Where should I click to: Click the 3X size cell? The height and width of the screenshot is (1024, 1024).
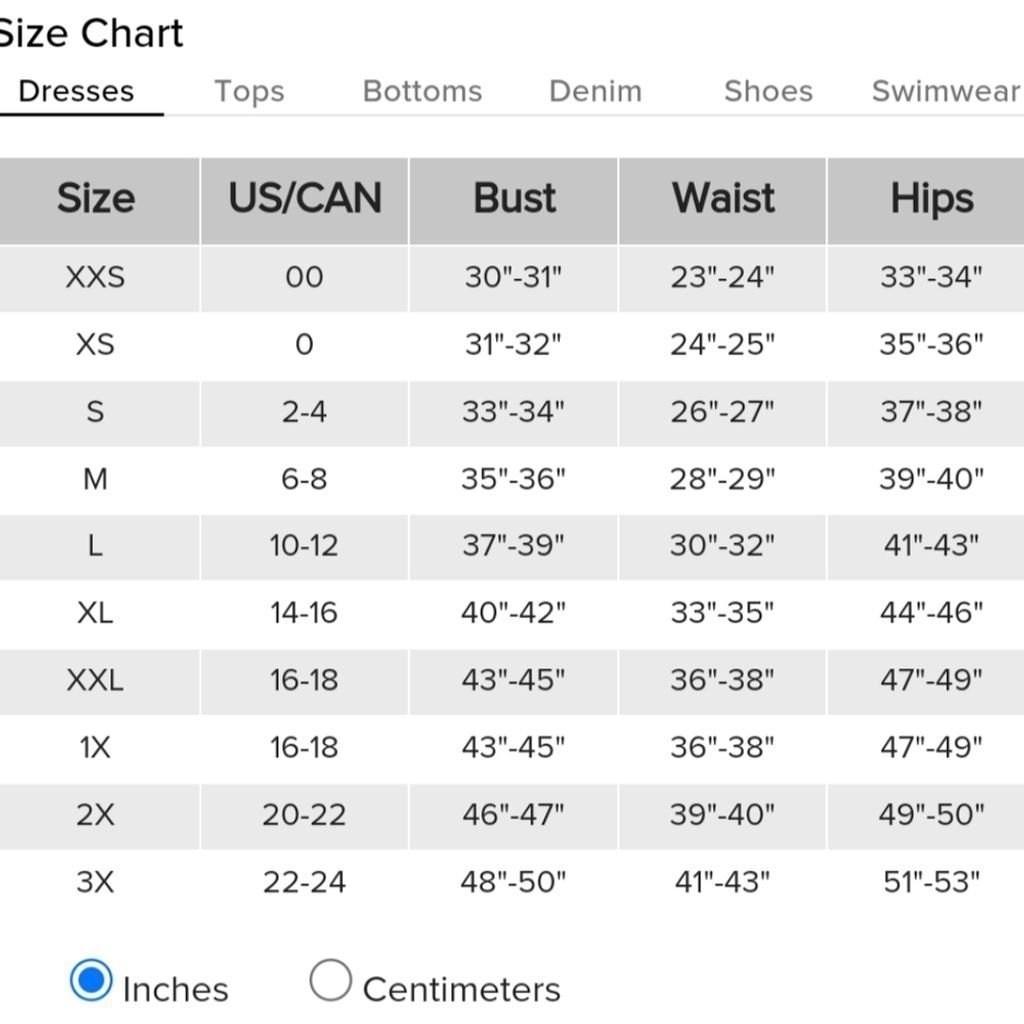(95, 882)
